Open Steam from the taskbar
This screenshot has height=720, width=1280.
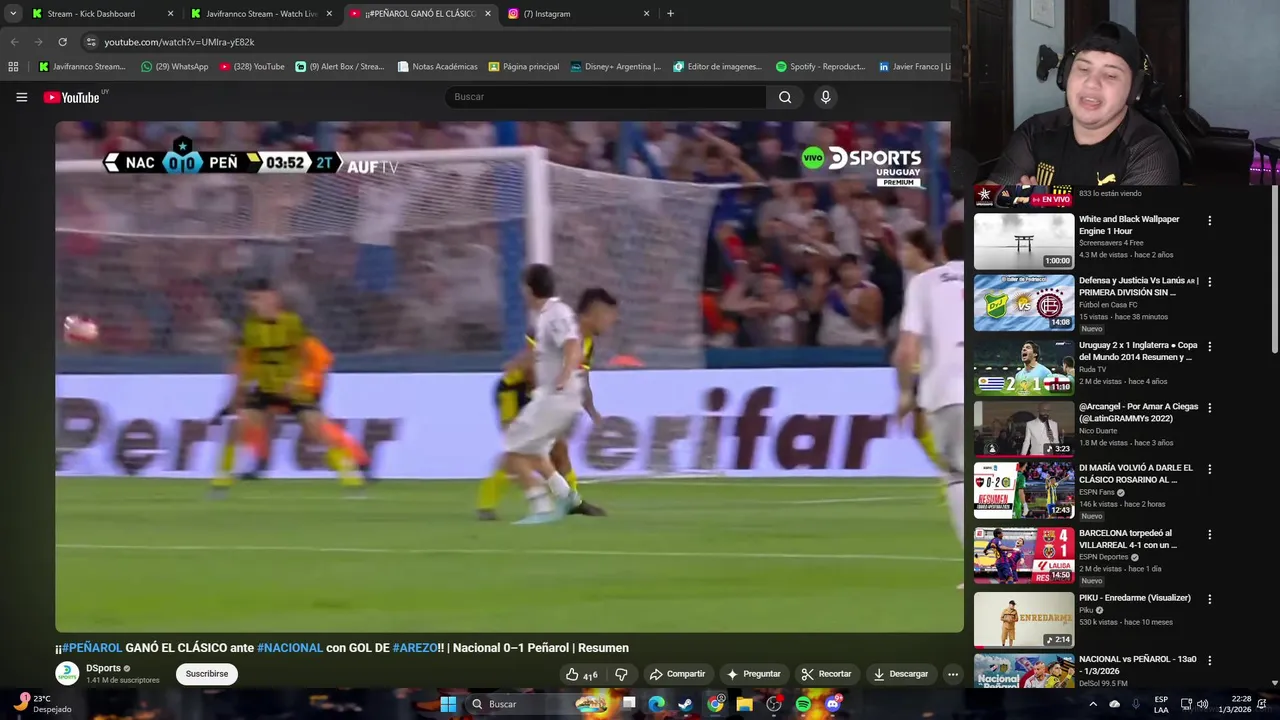[x=685, y=704]
